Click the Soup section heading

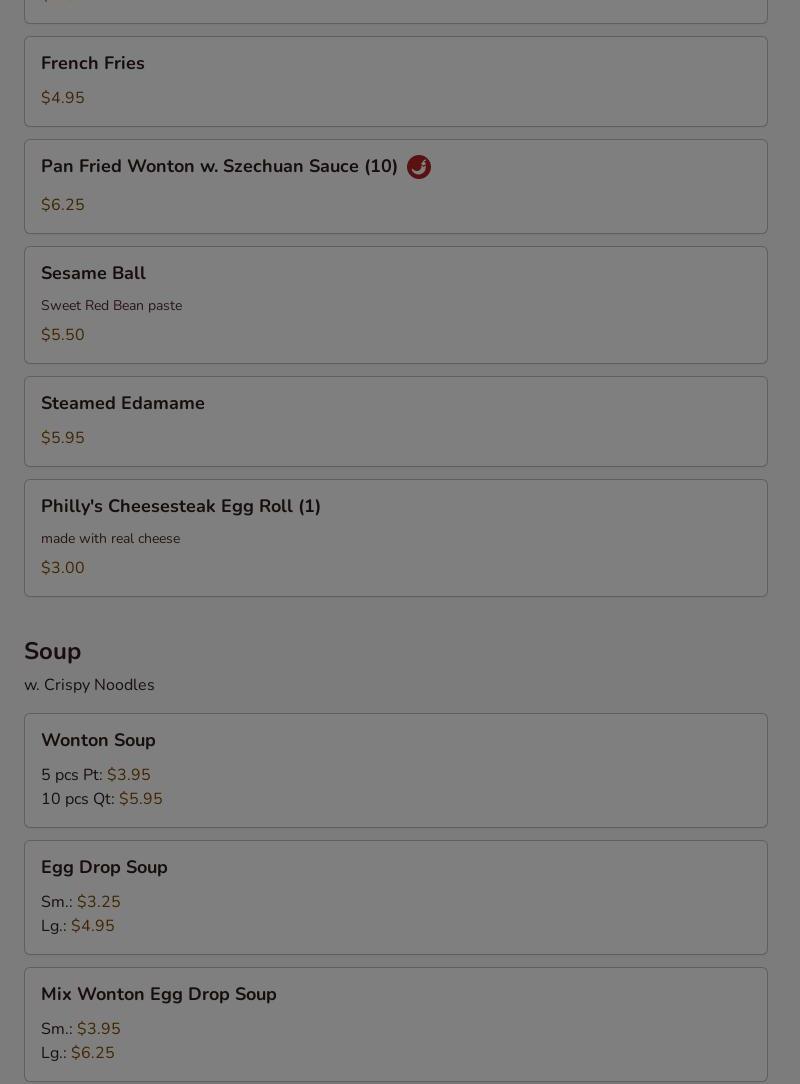pyautogui.click(x=53, y=651)
